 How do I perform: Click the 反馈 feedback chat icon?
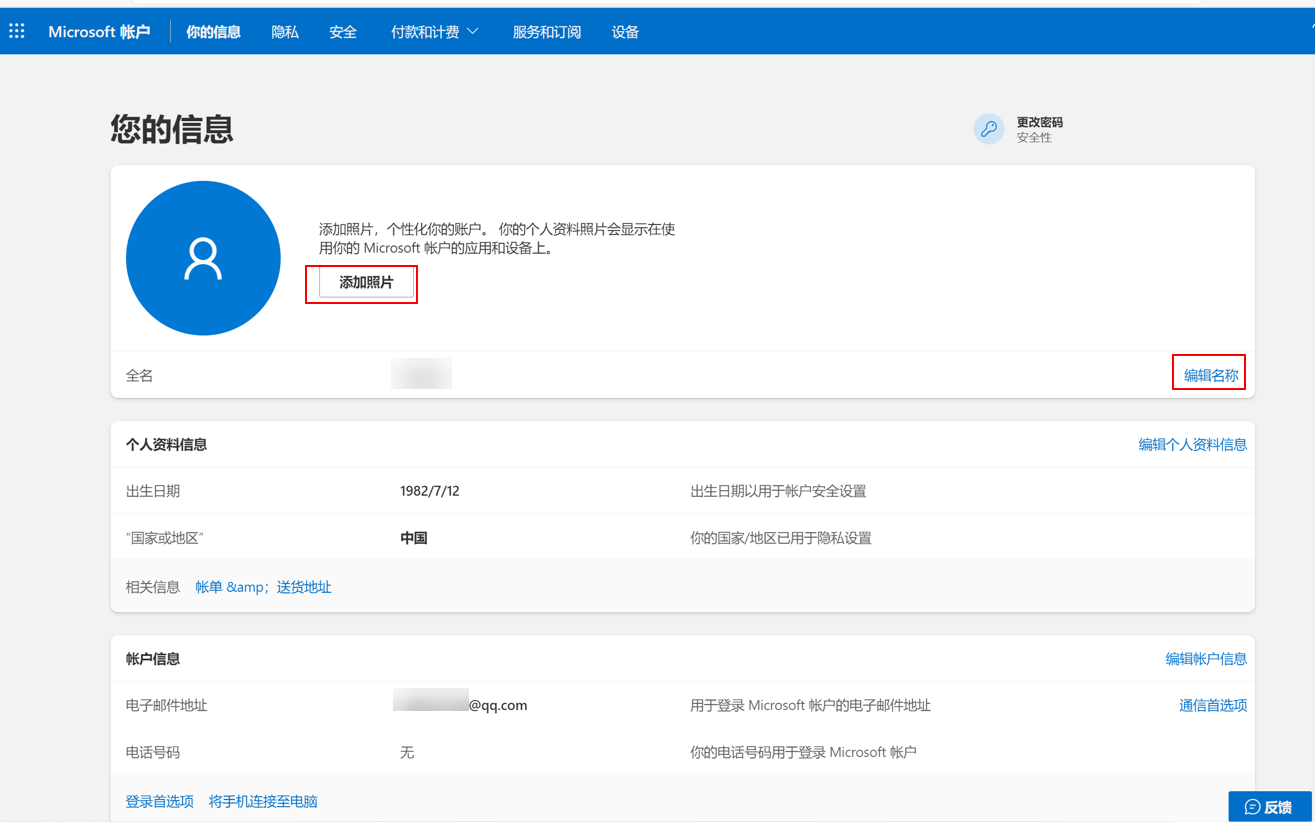tap(1252, 807)
